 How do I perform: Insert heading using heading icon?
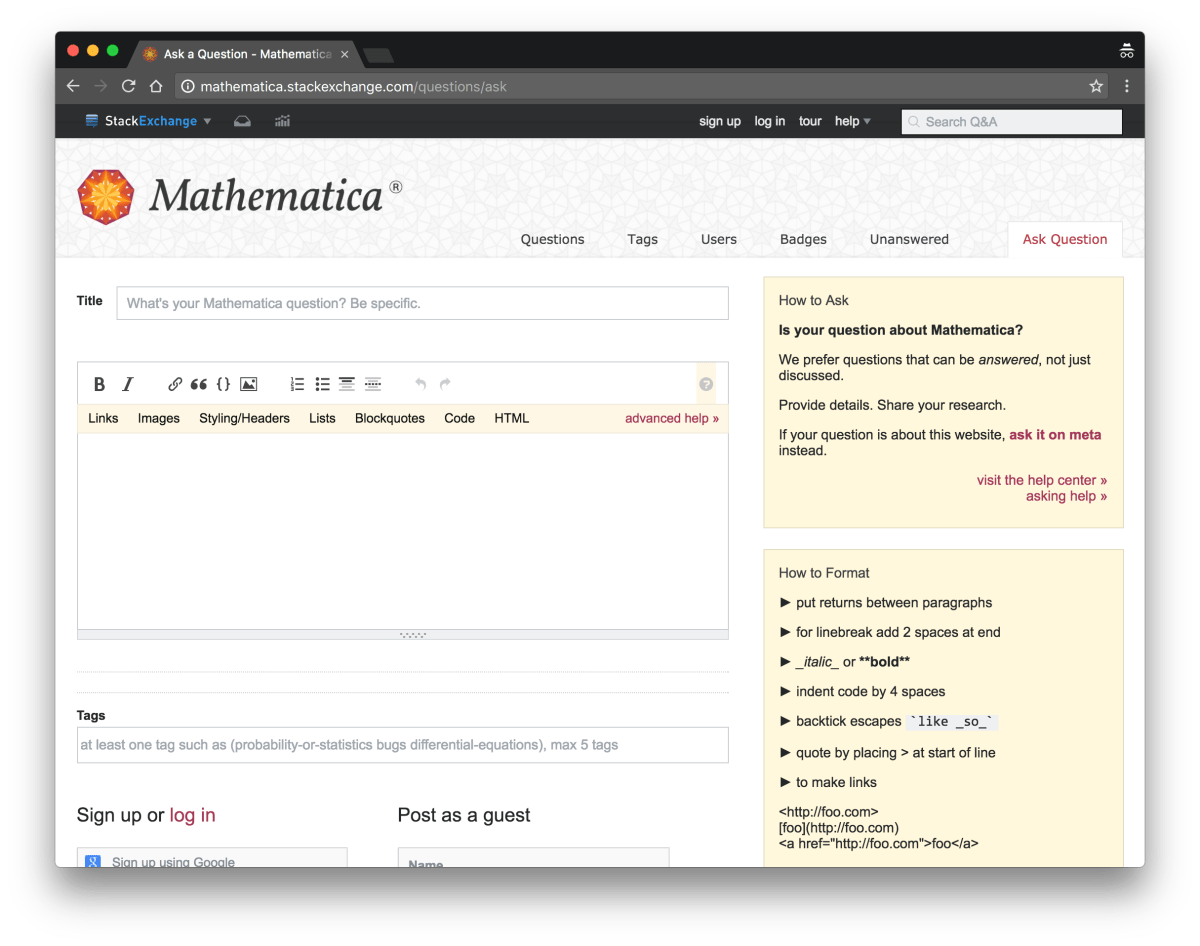pyautogui.click(x=347, y=384)
